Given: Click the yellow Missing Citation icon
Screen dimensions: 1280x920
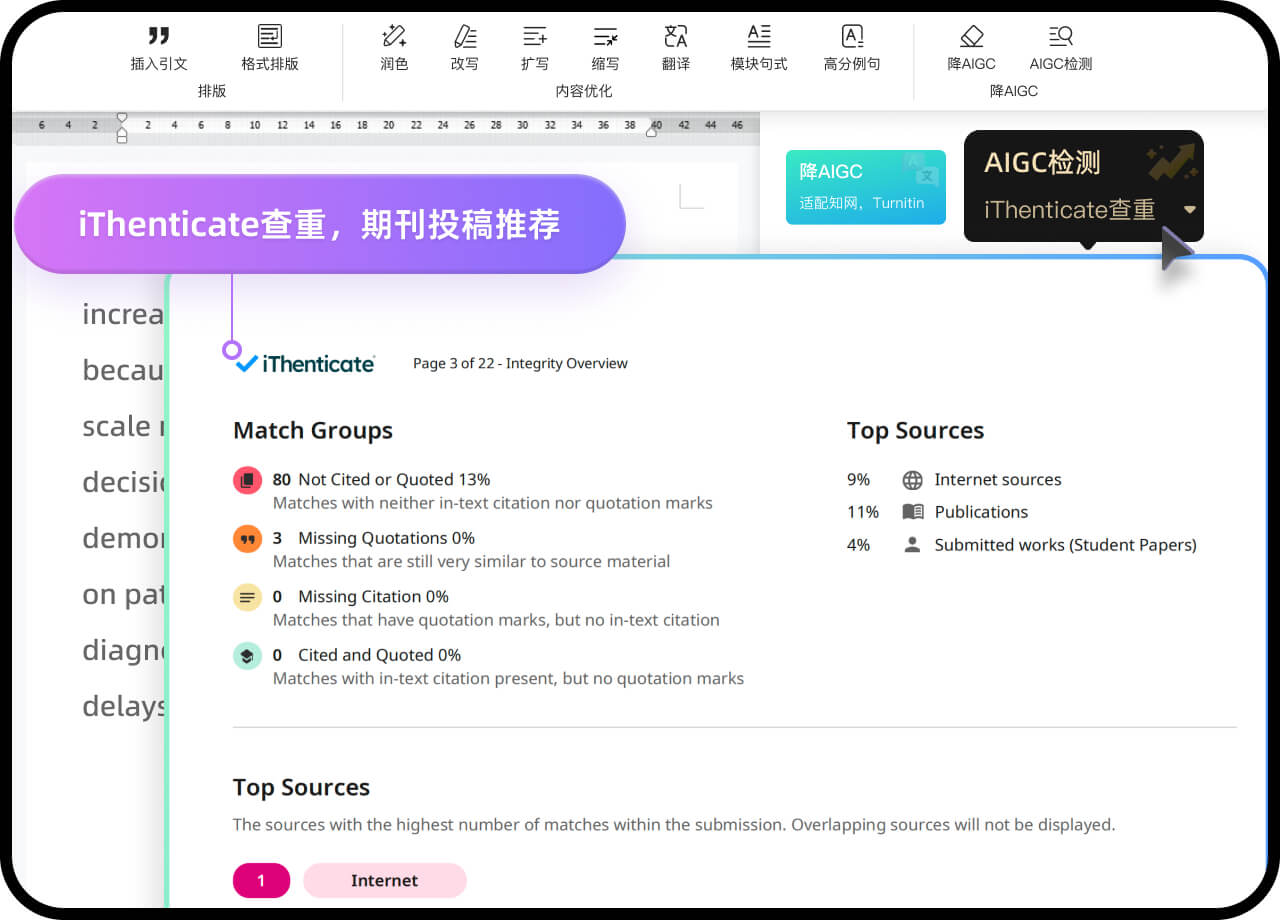Looking at the screenshot, I should (x=247, y=598).
